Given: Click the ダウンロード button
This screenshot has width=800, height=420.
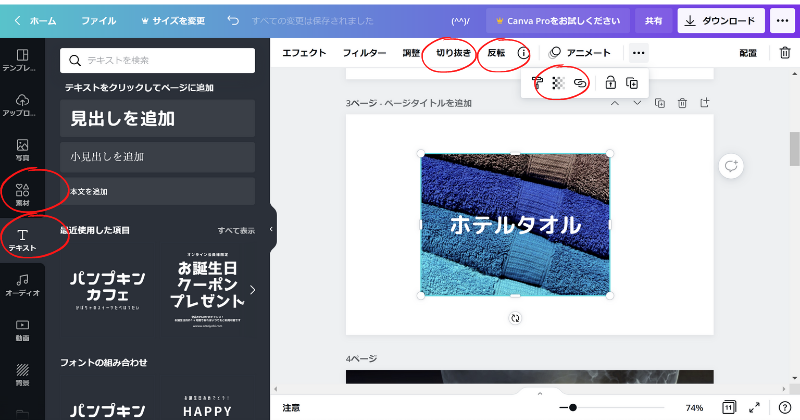Looking at the screenshot, I should [721, 20].
